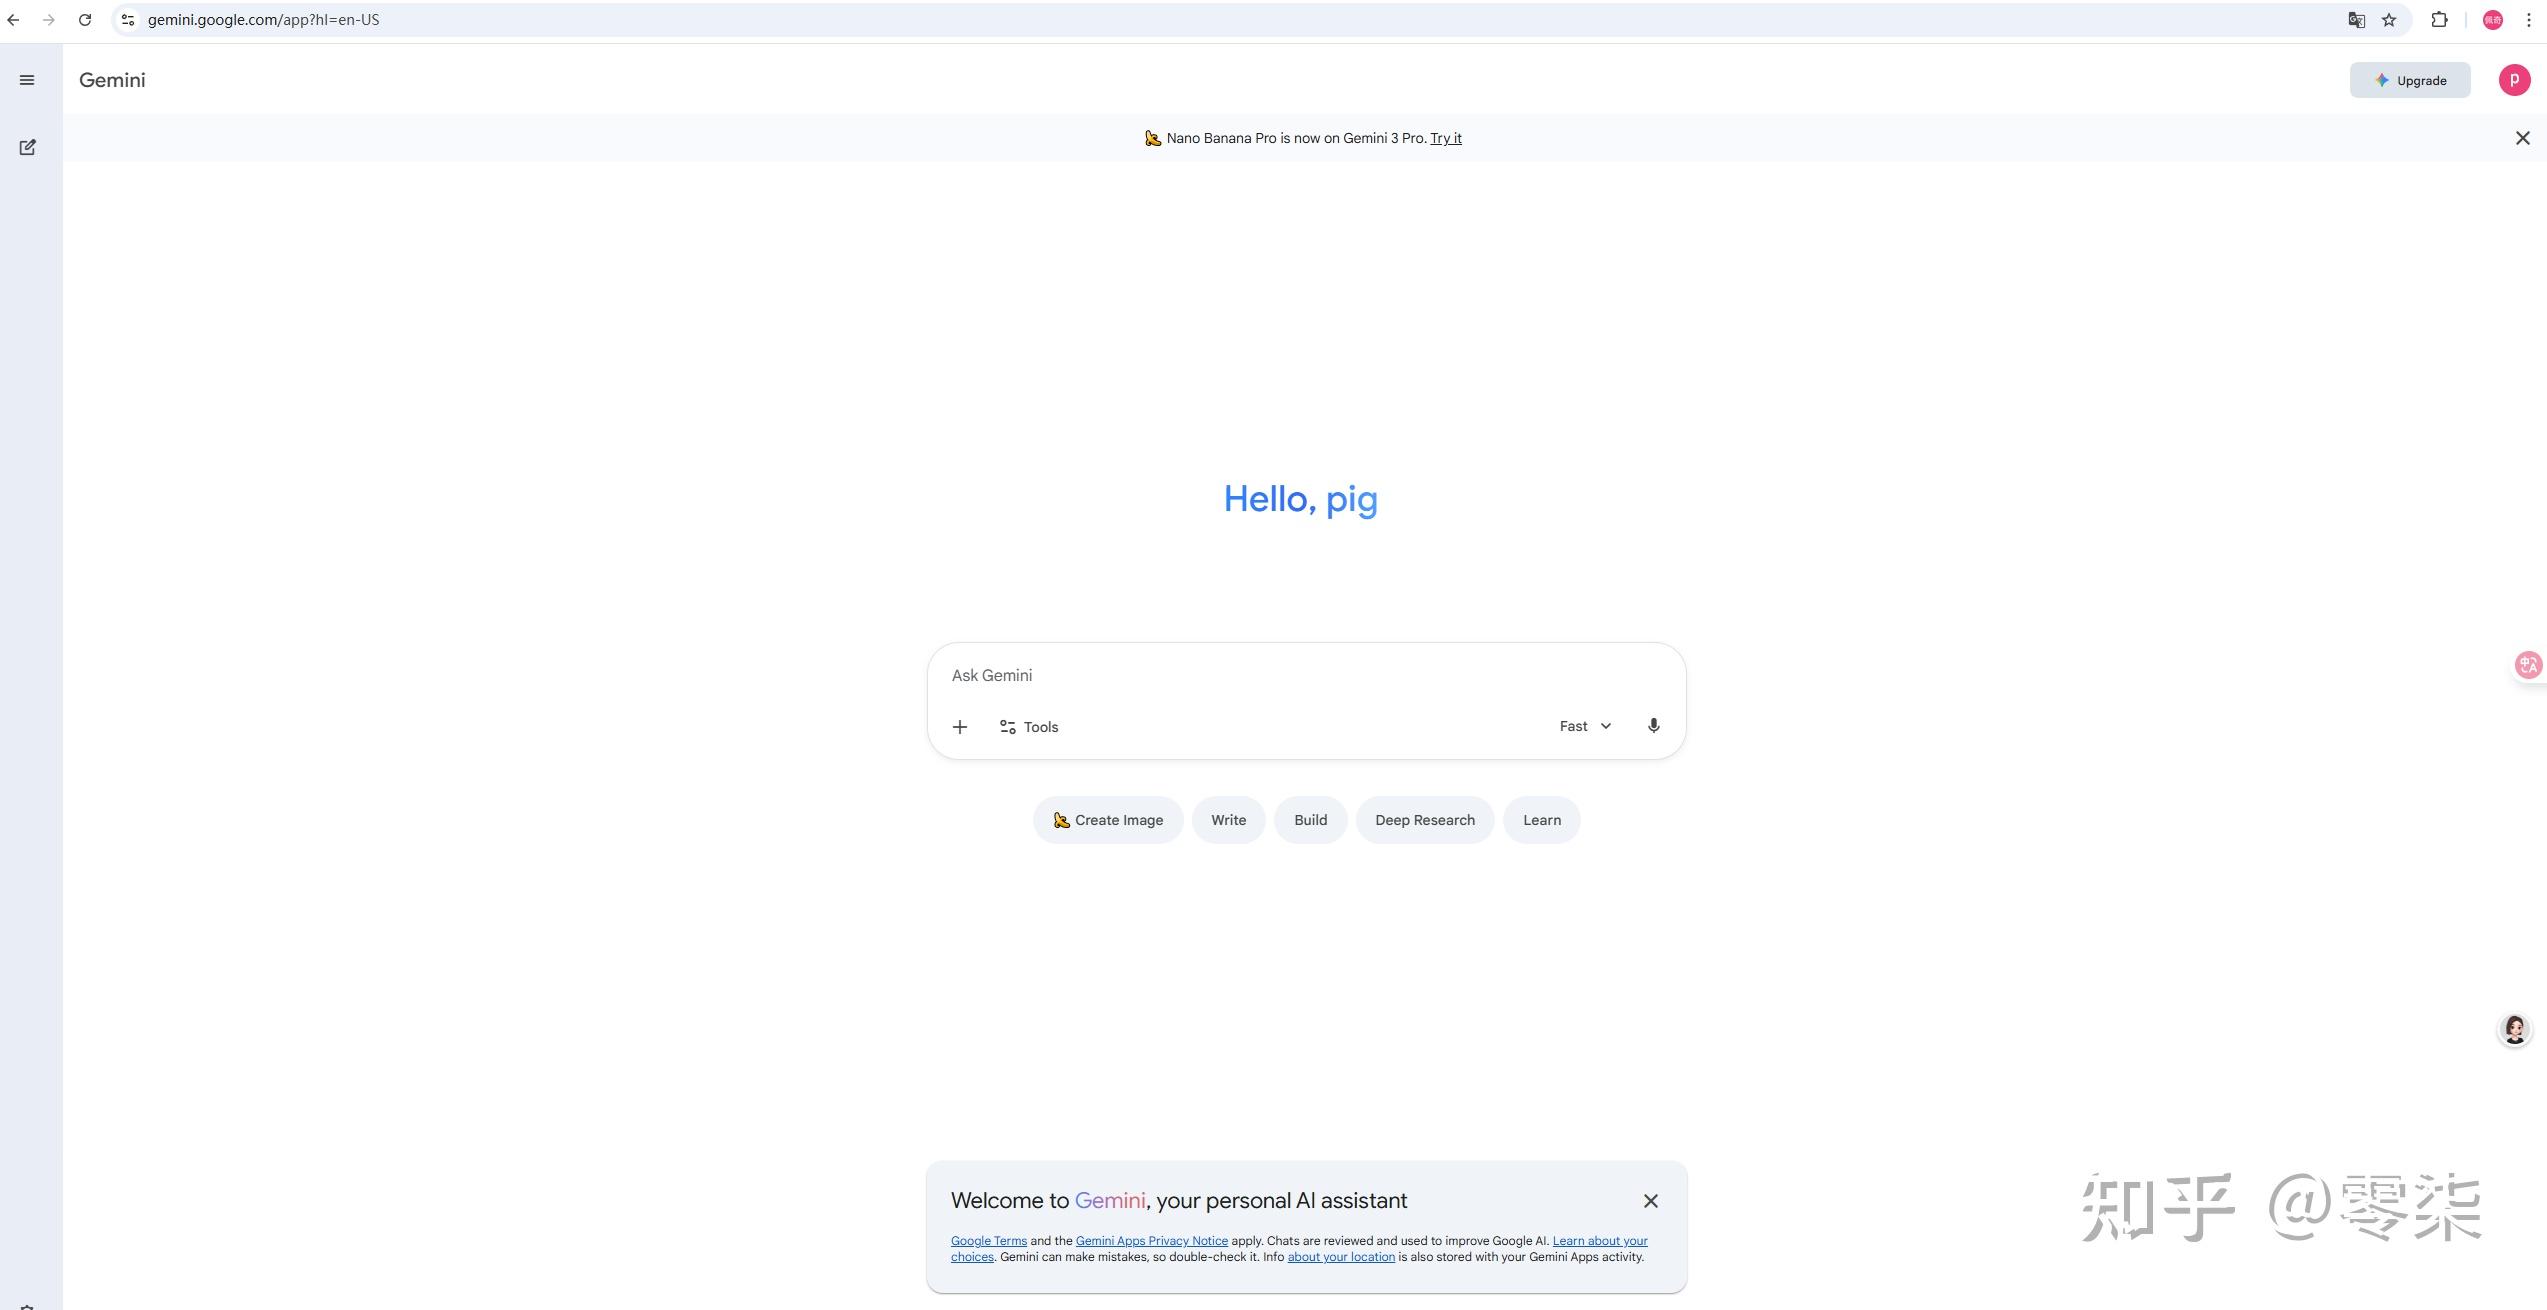Open the account avatar menu
Image resolution: width=2547 pixels, height=1310 pixels.
tap(2514, 80)
